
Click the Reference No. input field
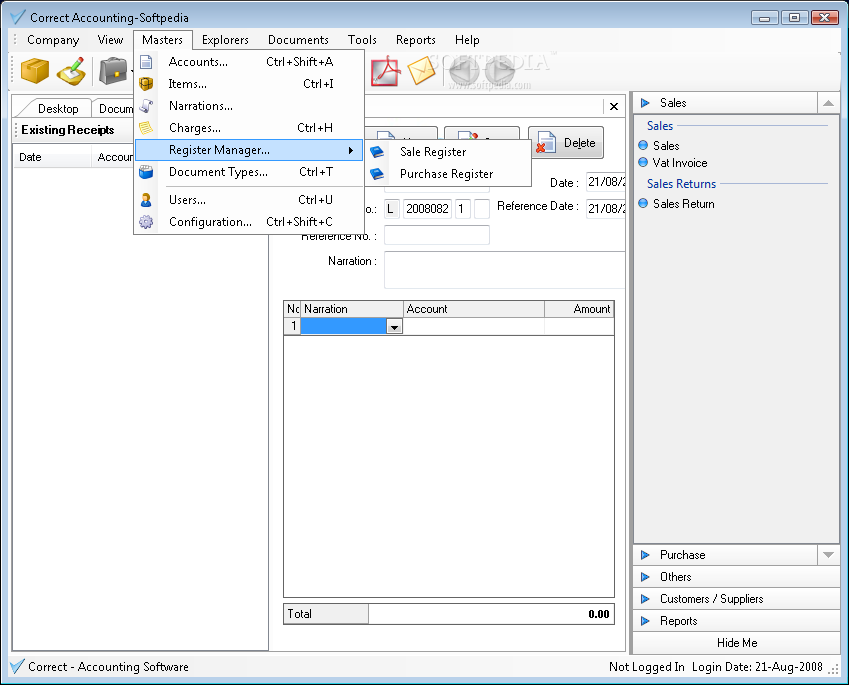pyautogui.click(x=437, y=236)
